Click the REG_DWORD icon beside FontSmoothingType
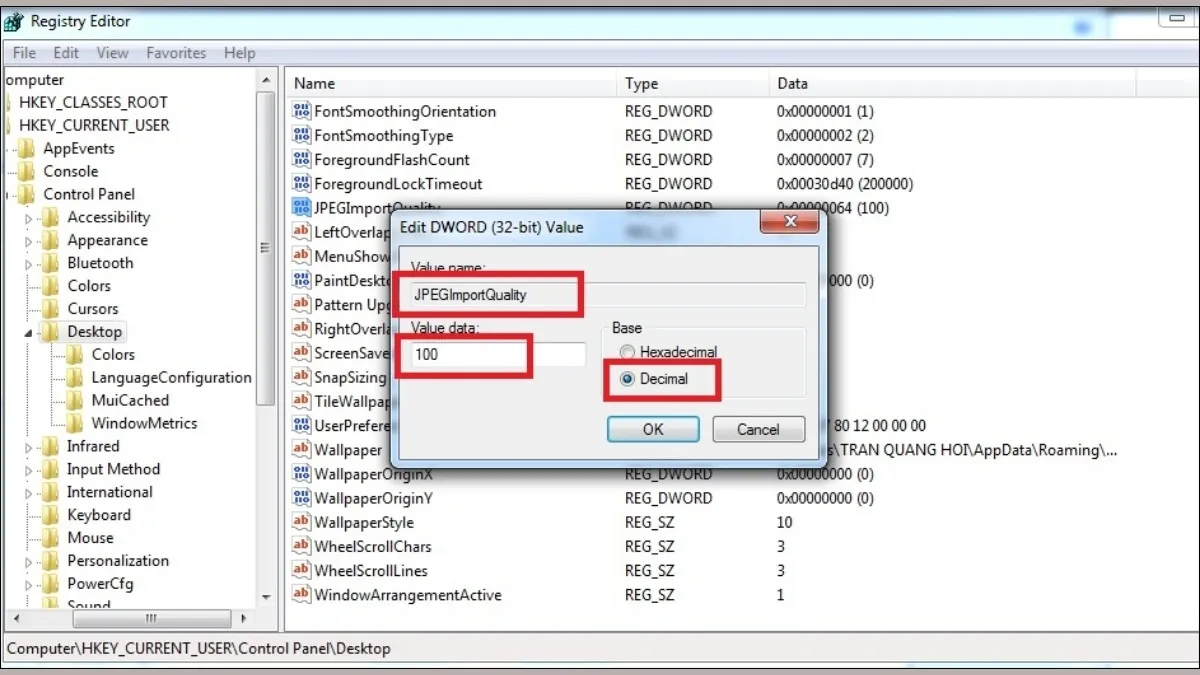This screenshot has width=1200, height=675. (x=301, y=135)
